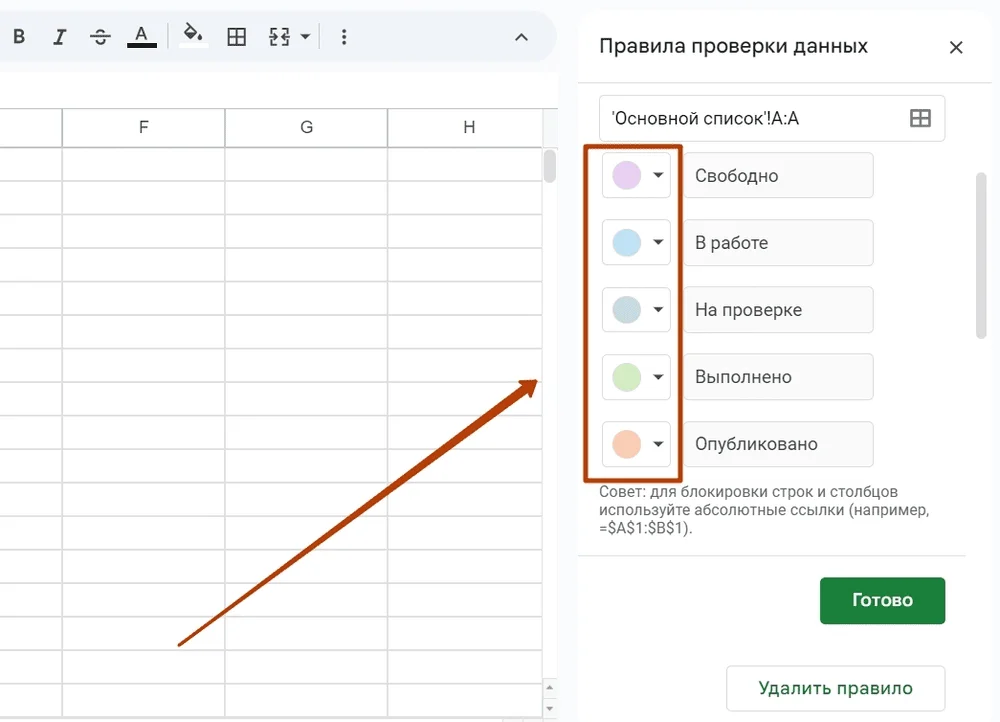Collapse the toolbar with the chevron

click(x=520, y=36)
